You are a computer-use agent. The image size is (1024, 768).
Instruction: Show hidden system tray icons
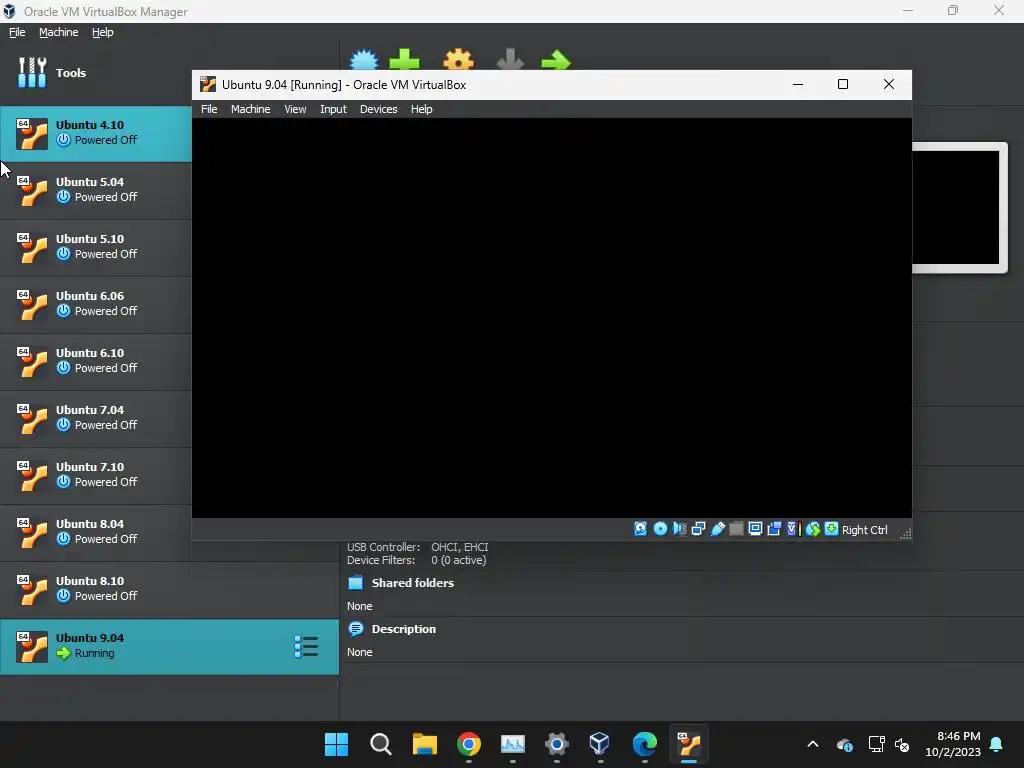point(813,744)
